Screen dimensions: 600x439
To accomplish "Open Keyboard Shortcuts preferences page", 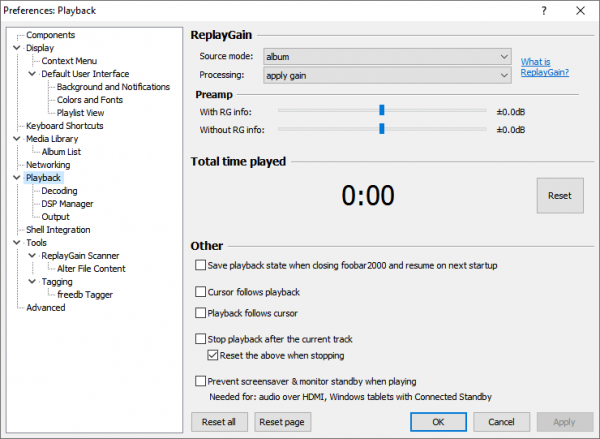I will coord(64,126).
